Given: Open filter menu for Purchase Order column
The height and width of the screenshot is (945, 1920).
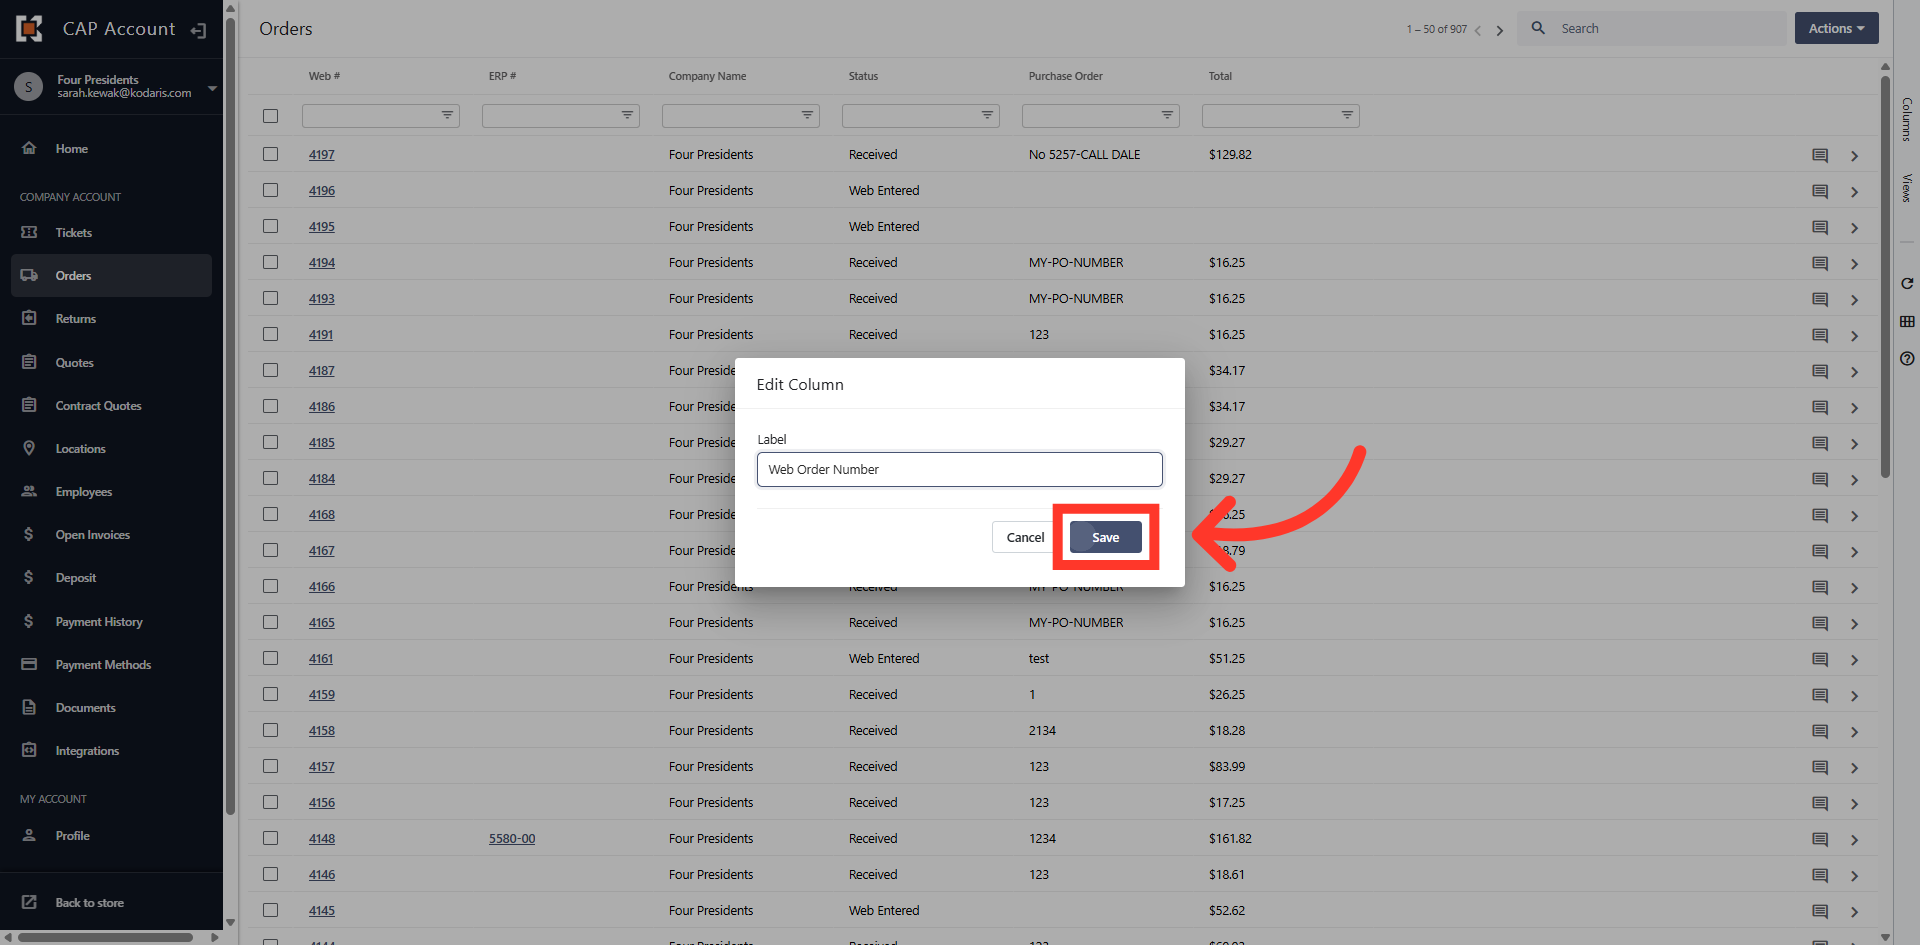Looking at the screenshot, I should [x=1167, y=115].
